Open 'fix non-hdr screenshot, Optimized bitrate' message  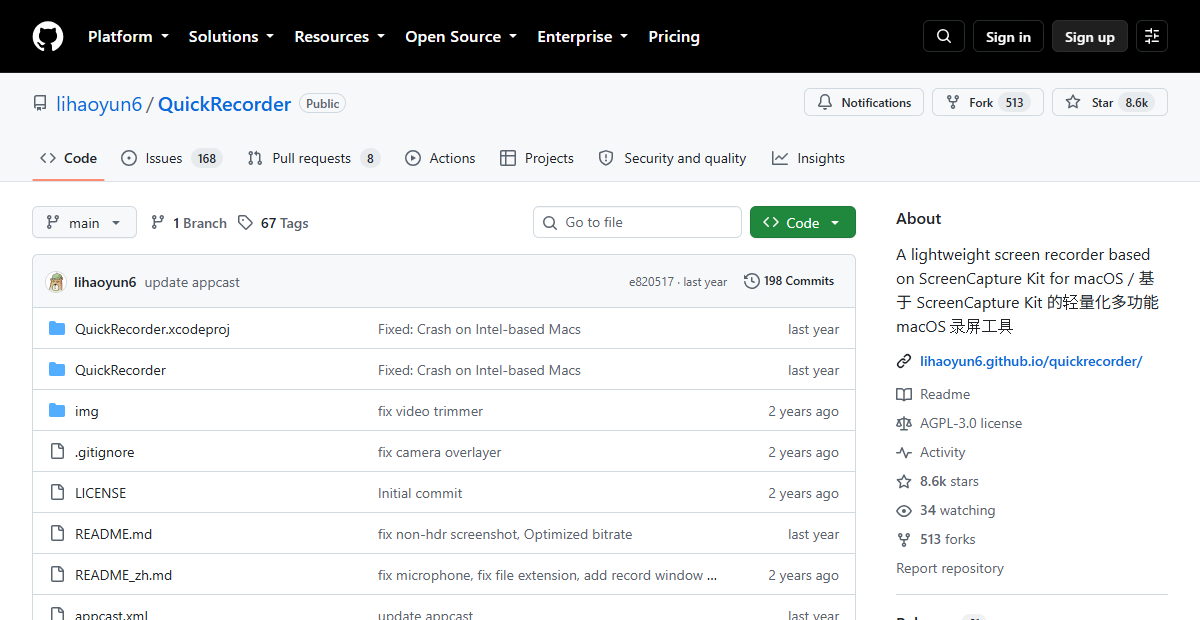click(505, 534)
